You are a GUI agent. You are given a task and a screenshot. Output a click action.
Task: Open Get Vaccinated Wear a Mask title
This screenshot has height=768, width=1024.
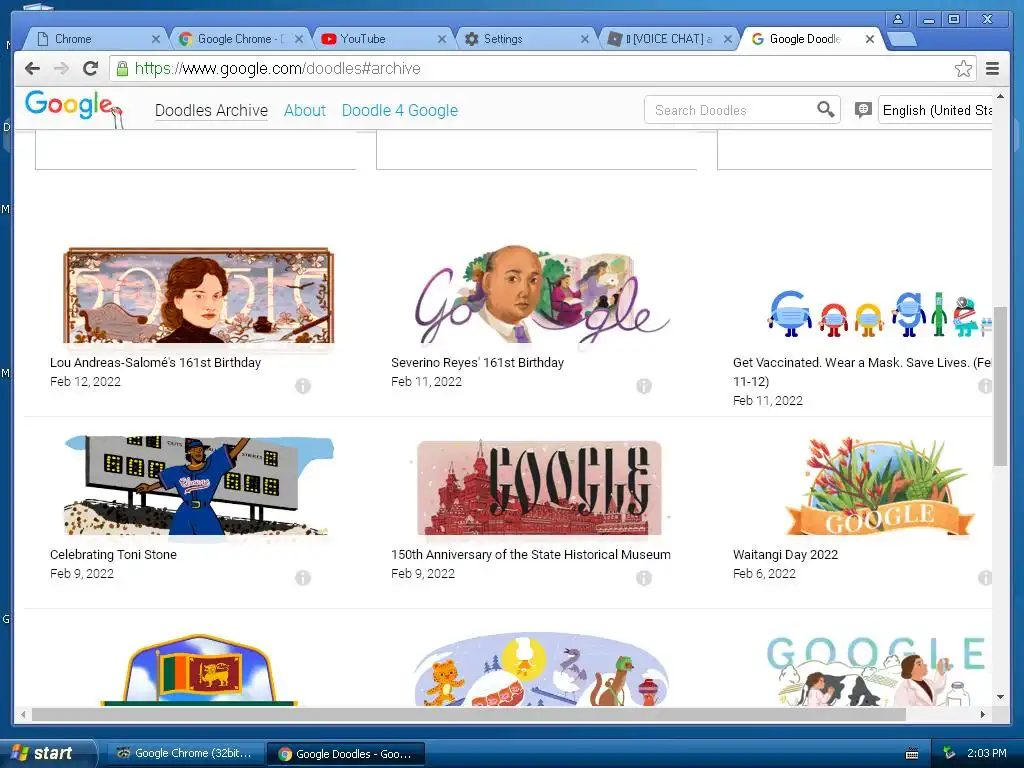pos(861,372)
